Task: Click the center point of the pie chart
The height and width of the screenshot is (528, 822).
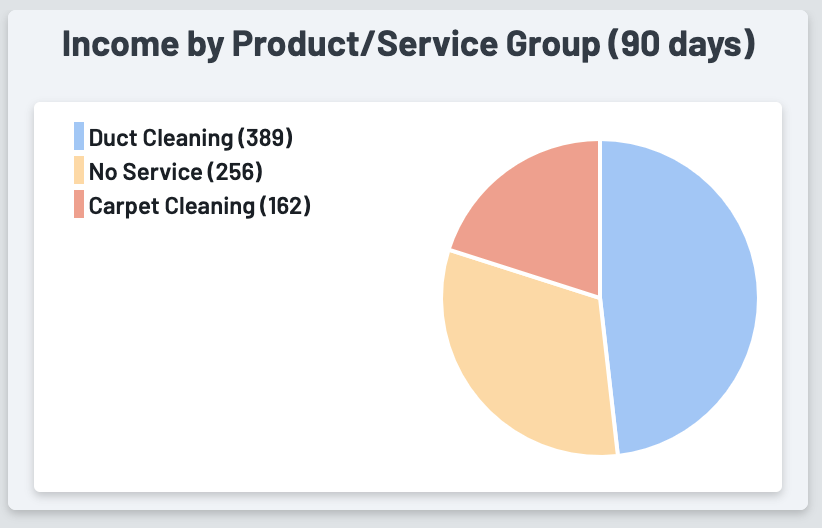Action: pos(600,297)
